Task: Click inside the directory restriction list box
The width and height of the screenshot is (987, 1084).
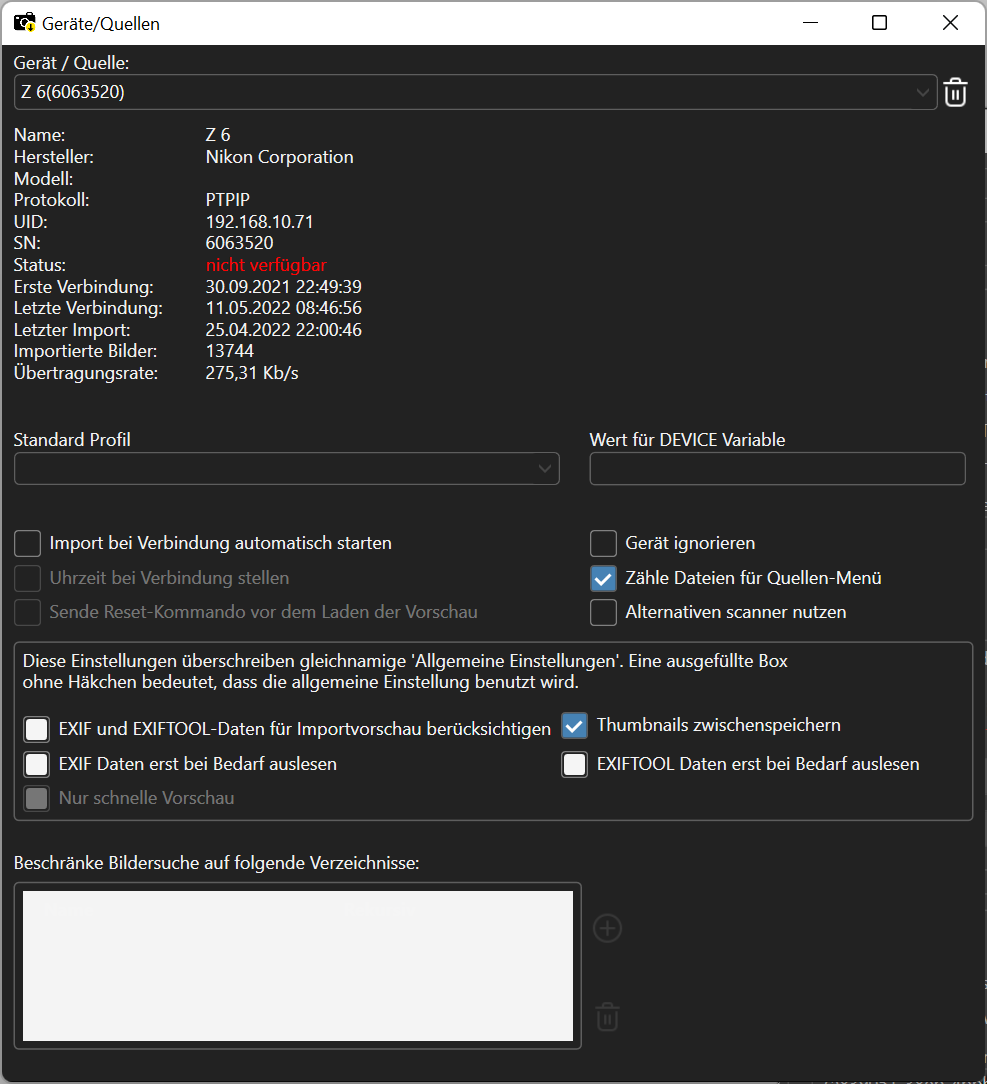Action: pos(298,966)
